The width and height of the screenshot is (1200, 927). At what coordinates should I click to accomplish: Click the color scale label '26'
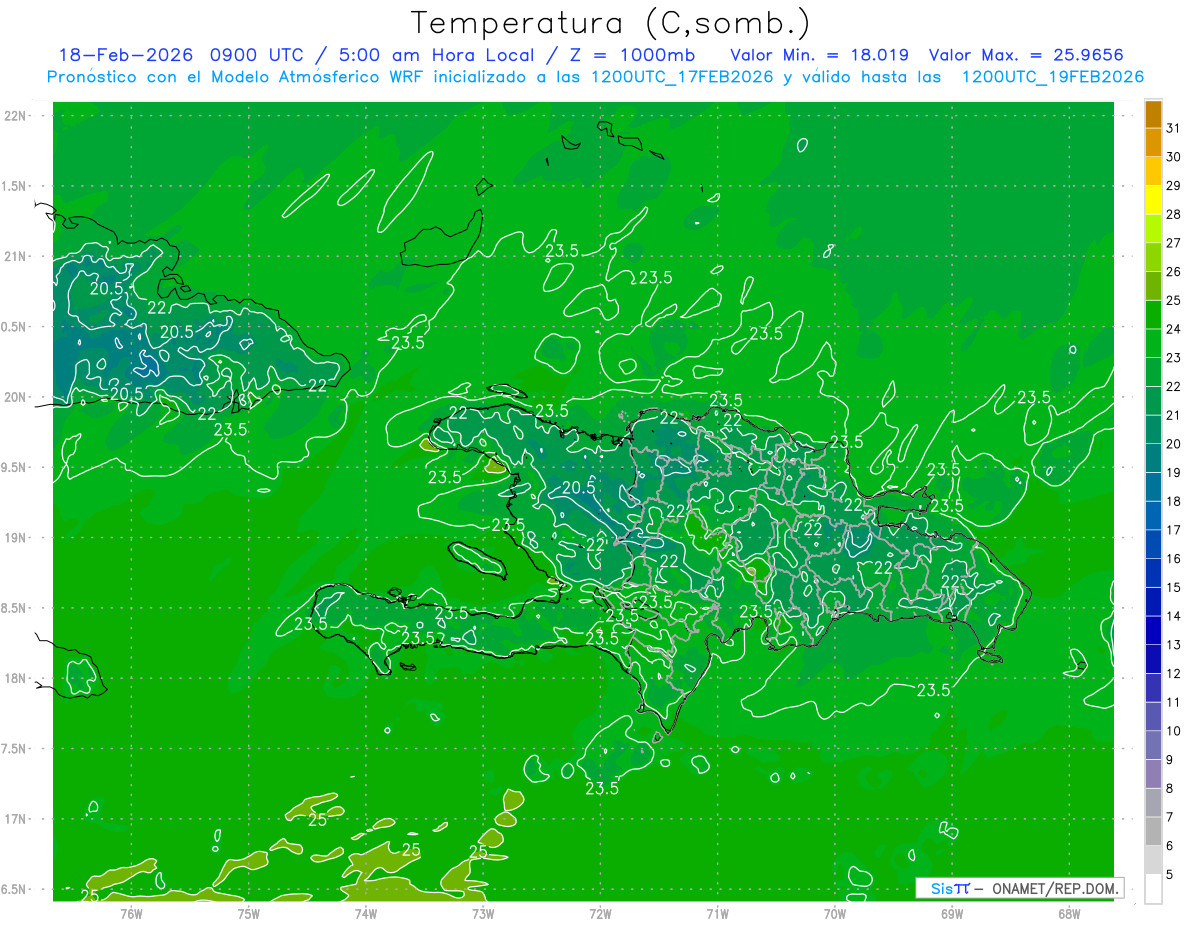pos(1174,272)
